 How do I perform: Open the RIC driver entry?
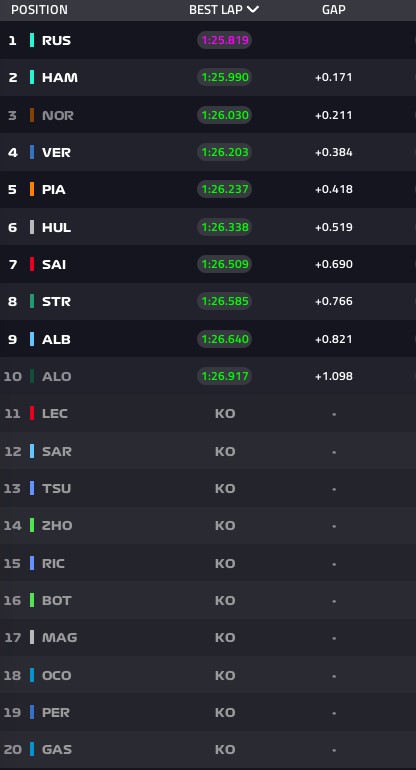click(208, 563)
